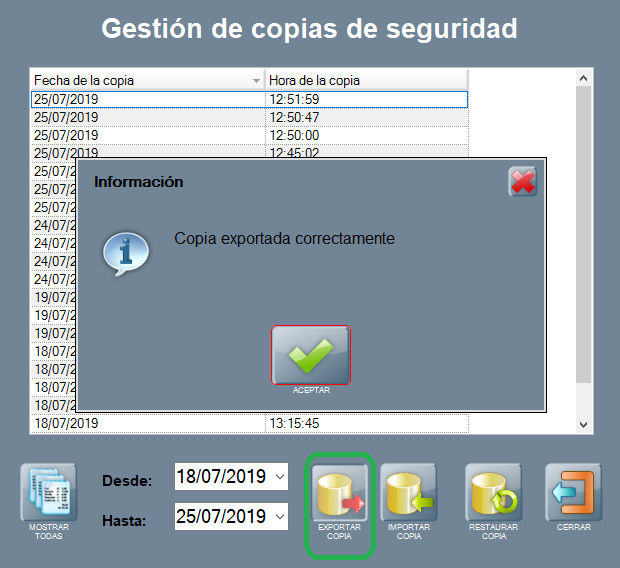
Task: Sort by Hora de la copia column header
Action: pos(365,80)
